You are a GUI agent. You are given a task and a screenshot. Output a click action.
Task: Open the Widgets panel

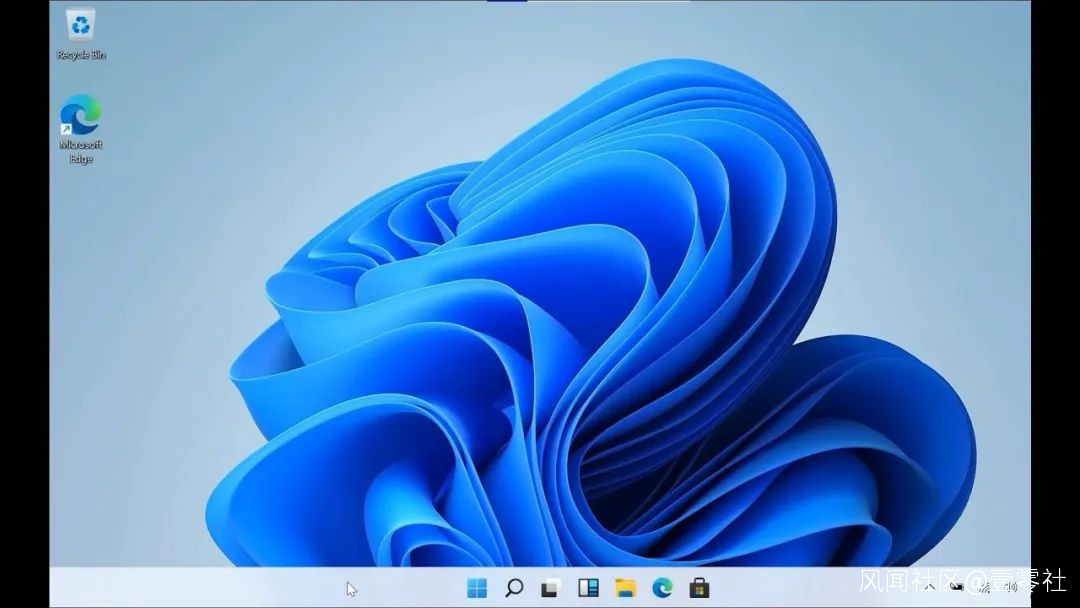coord(588,588)
